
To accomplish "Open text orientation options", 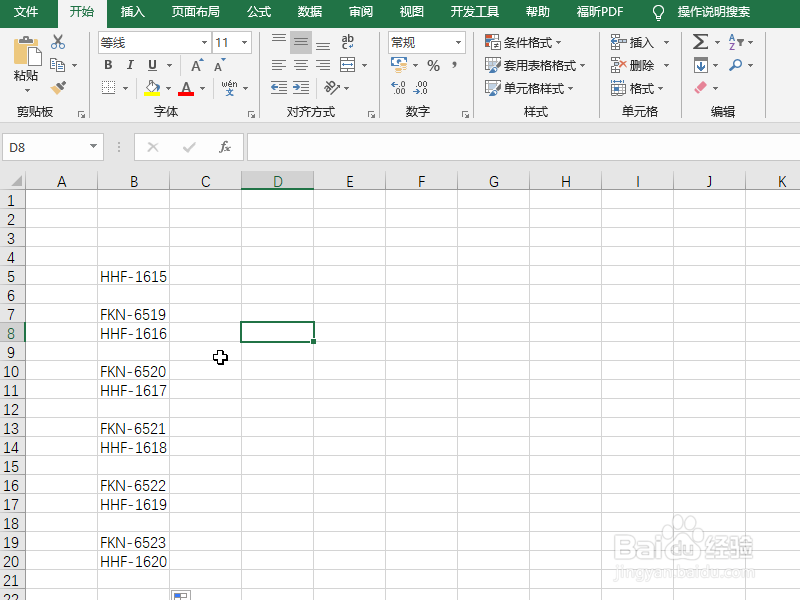I will (x=332, y=88).
